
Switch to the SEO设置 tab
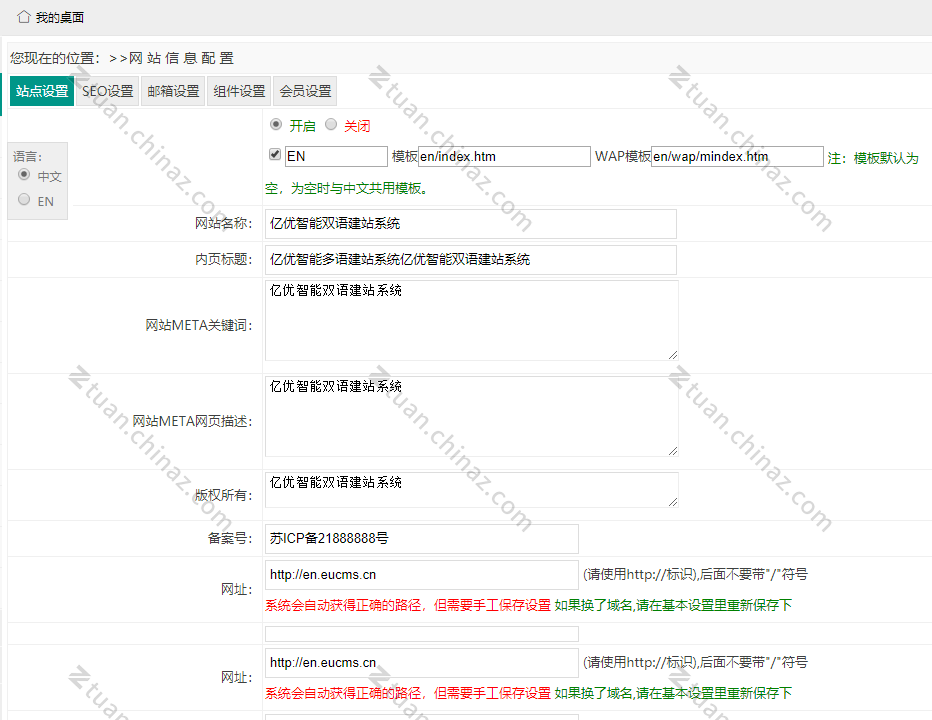[x=108, y=91]
